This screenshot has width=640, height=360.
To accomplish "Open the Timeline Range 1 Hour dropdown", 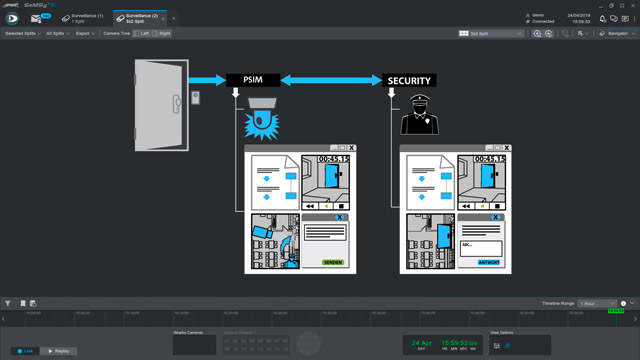I will pyautogui.click(x=597, y=304).
